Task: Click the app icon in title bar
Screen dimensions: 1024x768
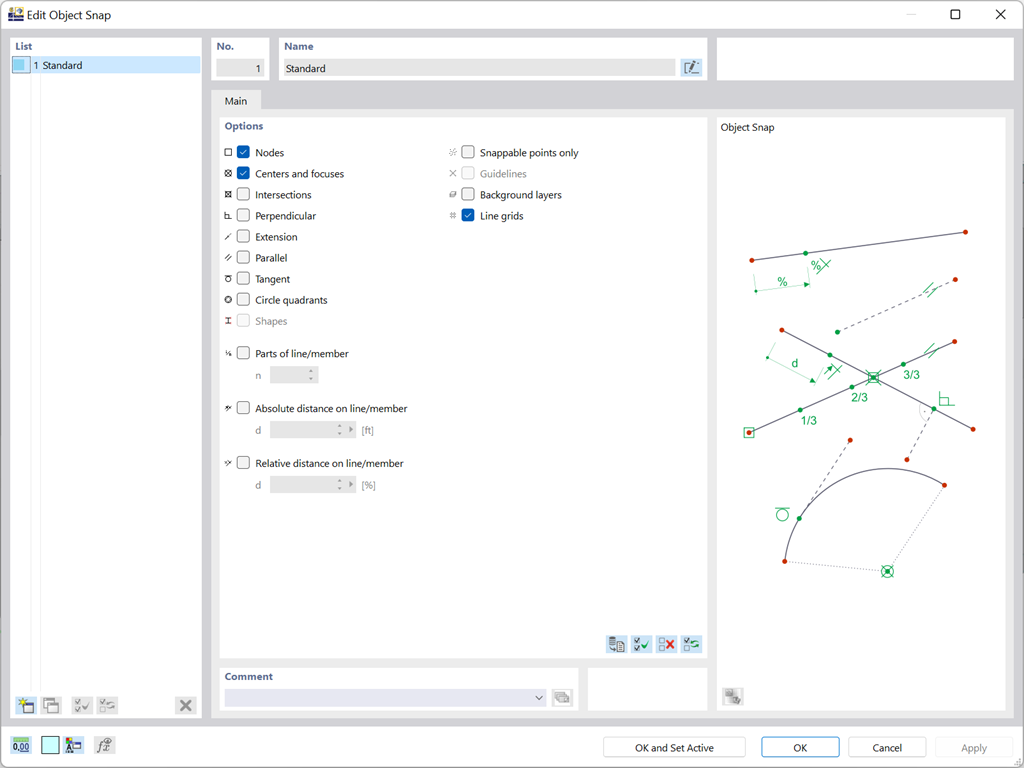Action: point(16,14)
